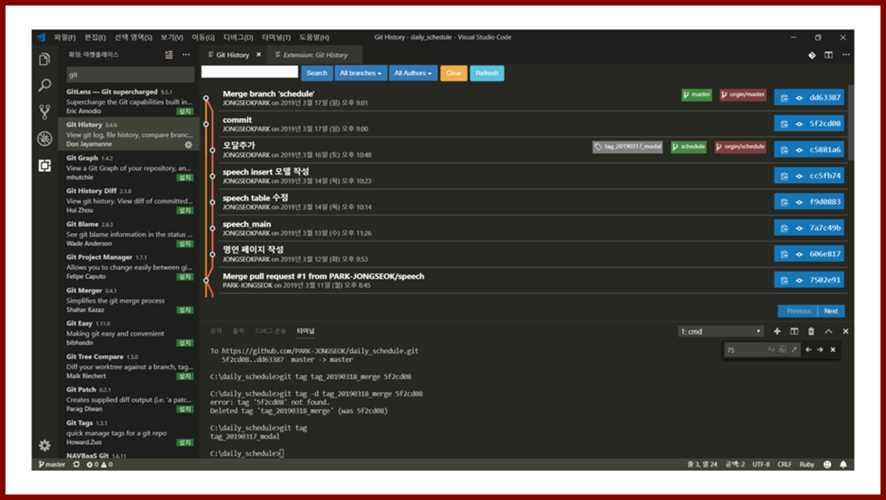This screenshot has height=500, width=886.
Task: Open the All Authors dropdown
Action: point(413,73)
